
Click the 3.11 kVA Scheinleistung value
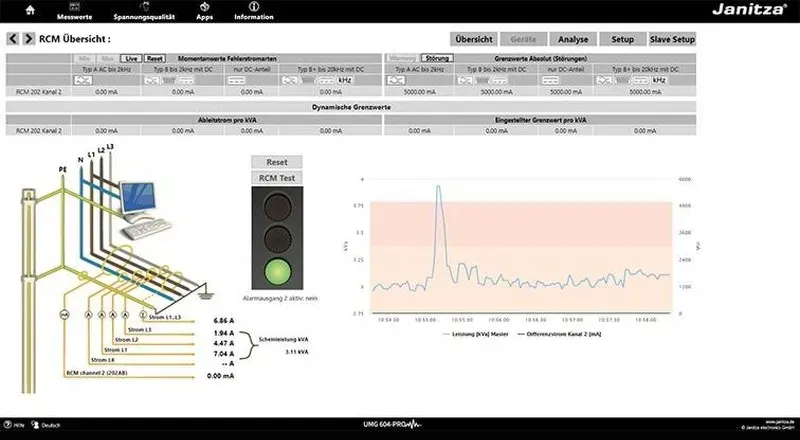(296, 352)
